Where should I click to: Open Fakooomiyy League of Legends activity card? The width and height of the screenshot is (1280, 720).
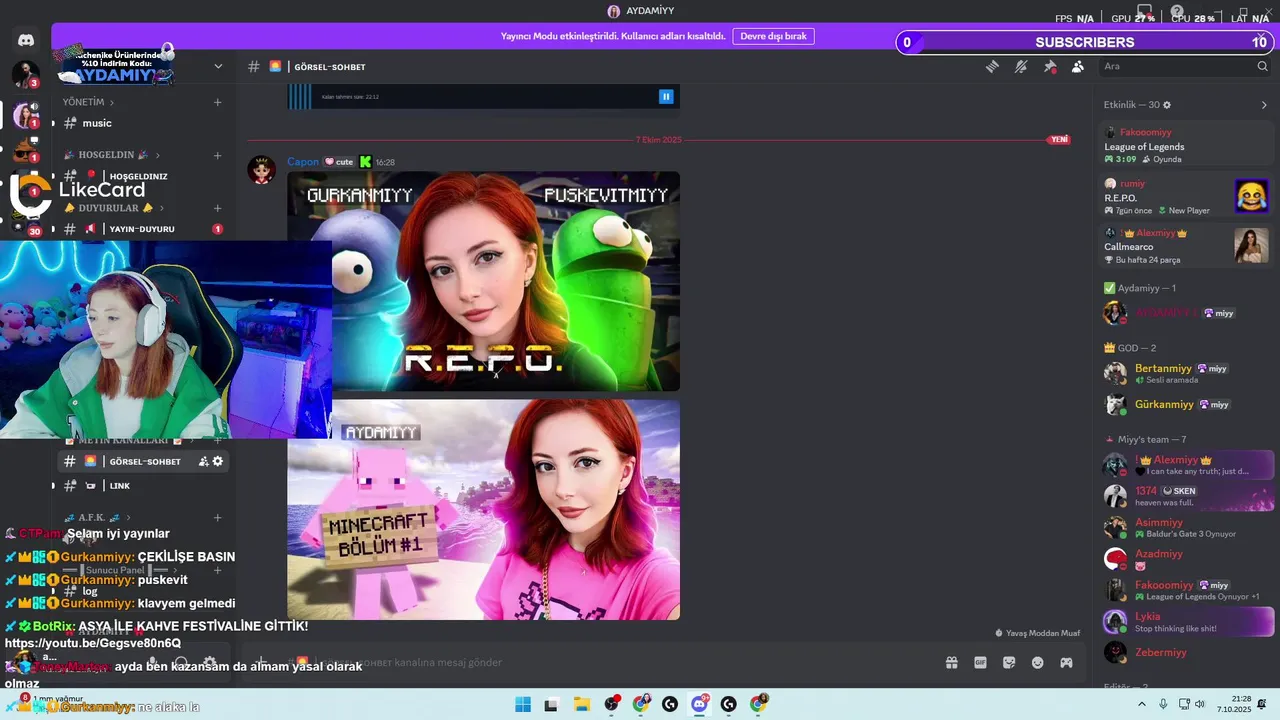pyautogui.click(x=1187, y=145)
